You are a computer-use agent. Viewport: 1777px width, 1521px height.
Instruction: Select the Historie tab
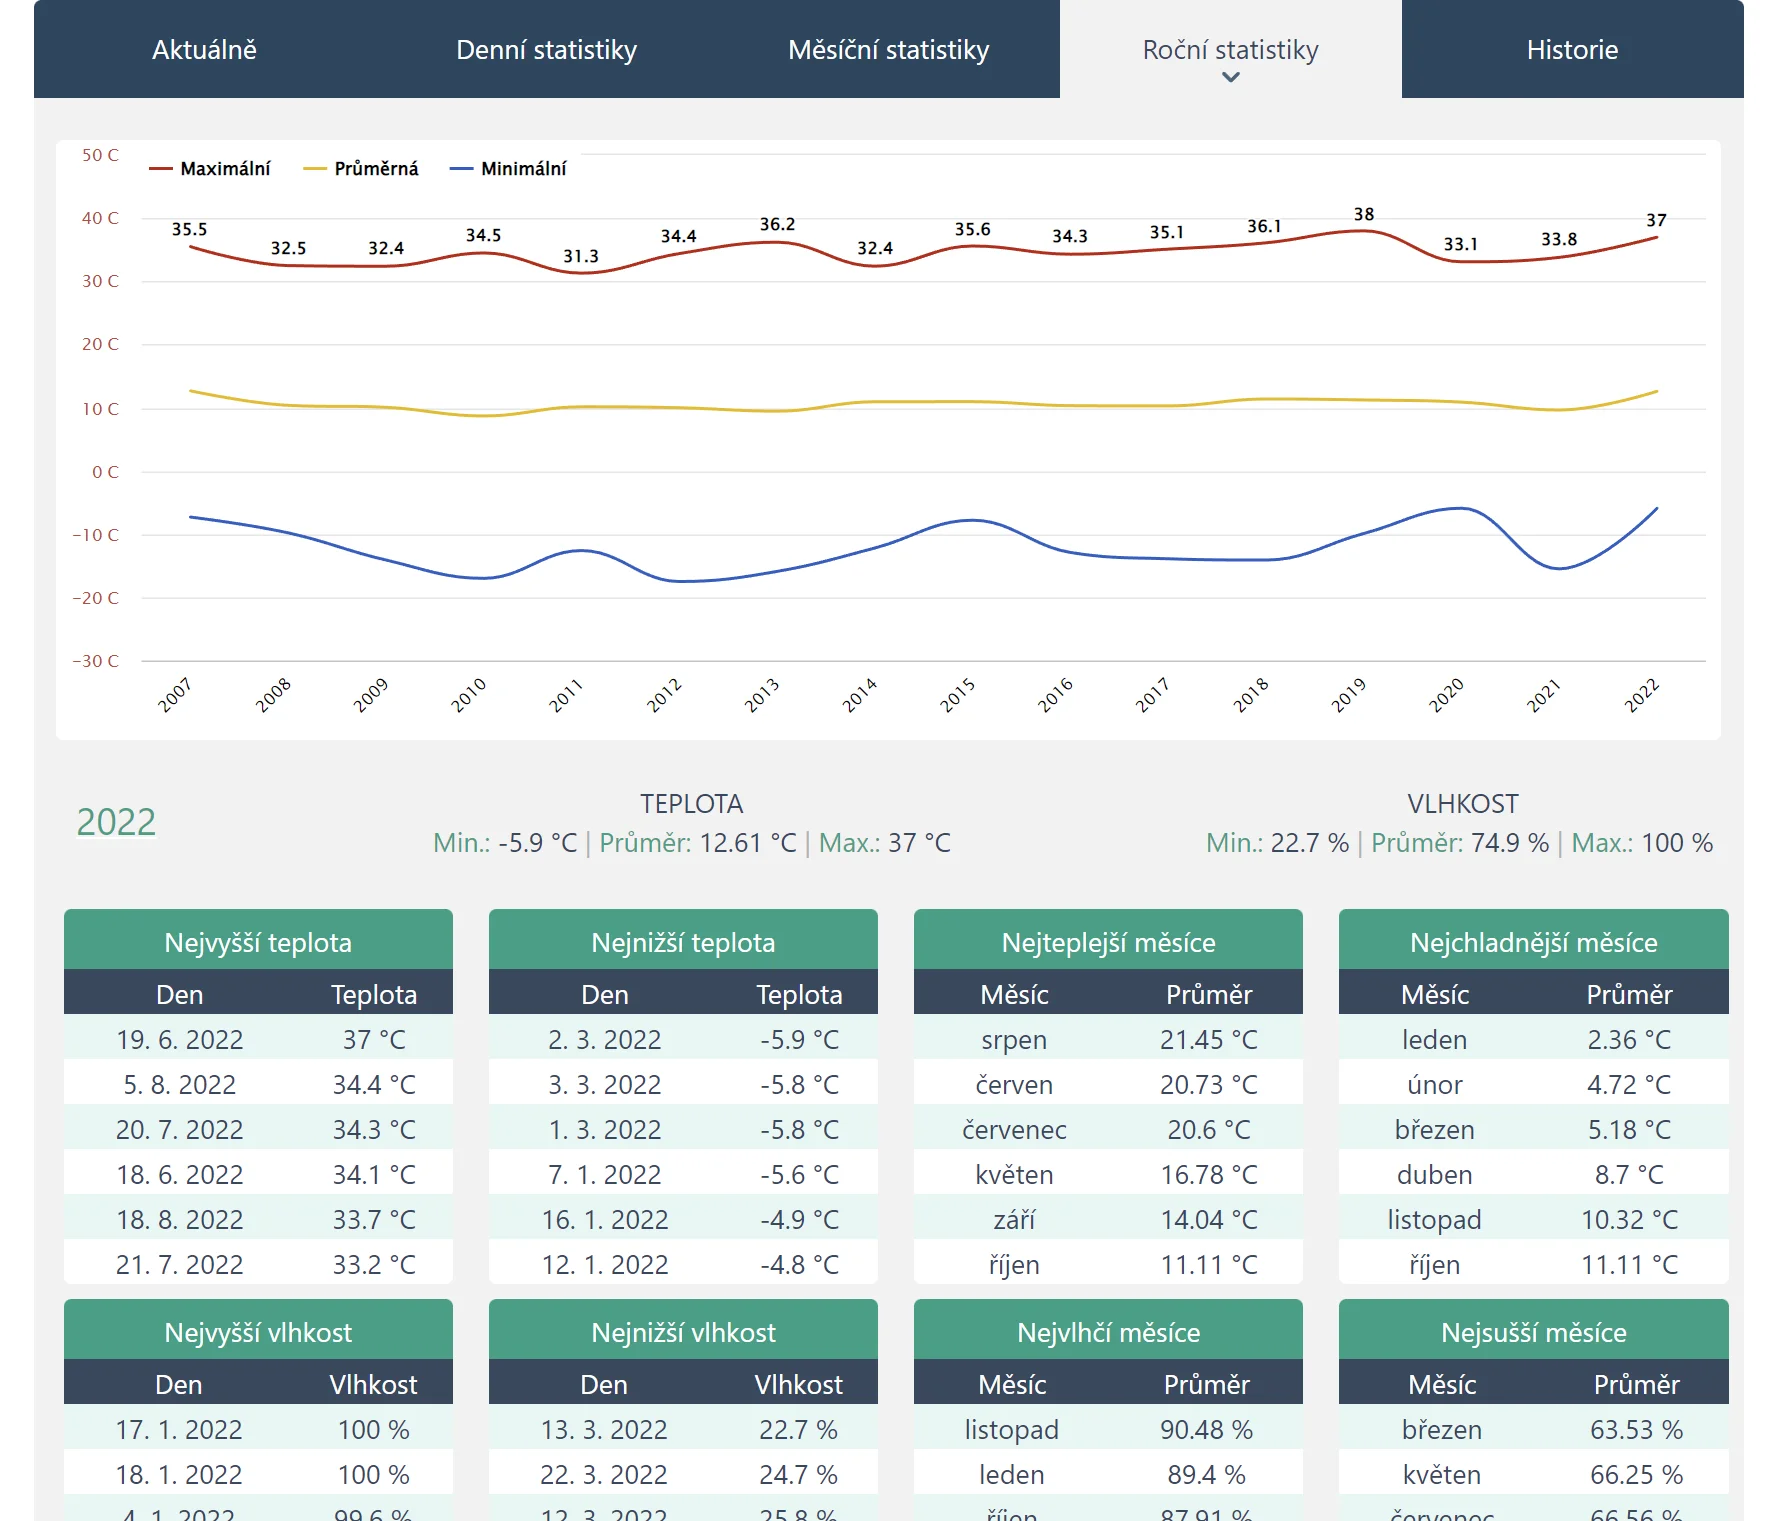(x=1571, y=50)
